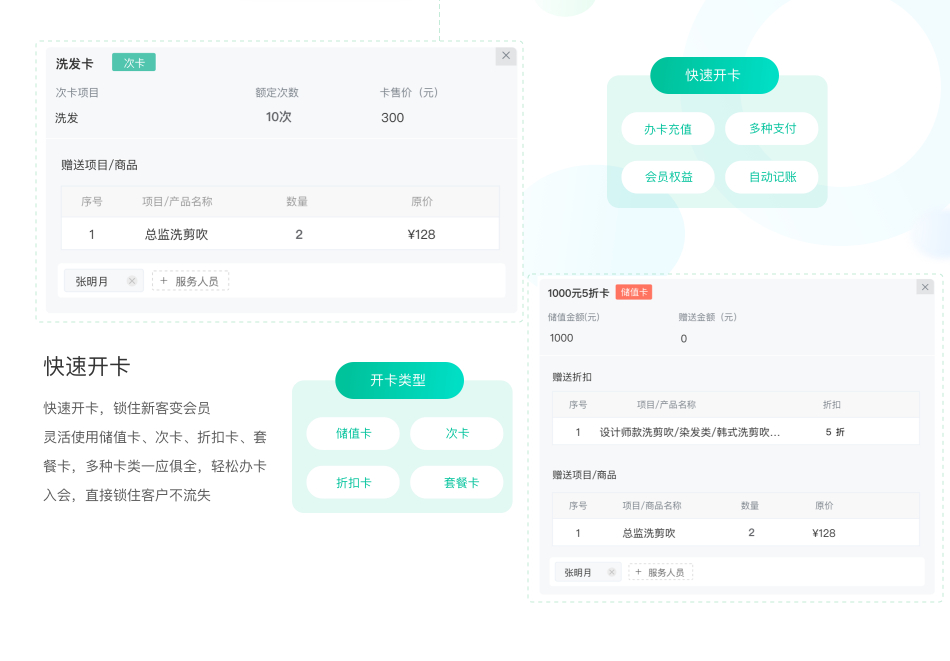The image size is (950, 661).
Task: Remove 张明月 tag in 1000元5折卡 panel
Action: point(612,573)
